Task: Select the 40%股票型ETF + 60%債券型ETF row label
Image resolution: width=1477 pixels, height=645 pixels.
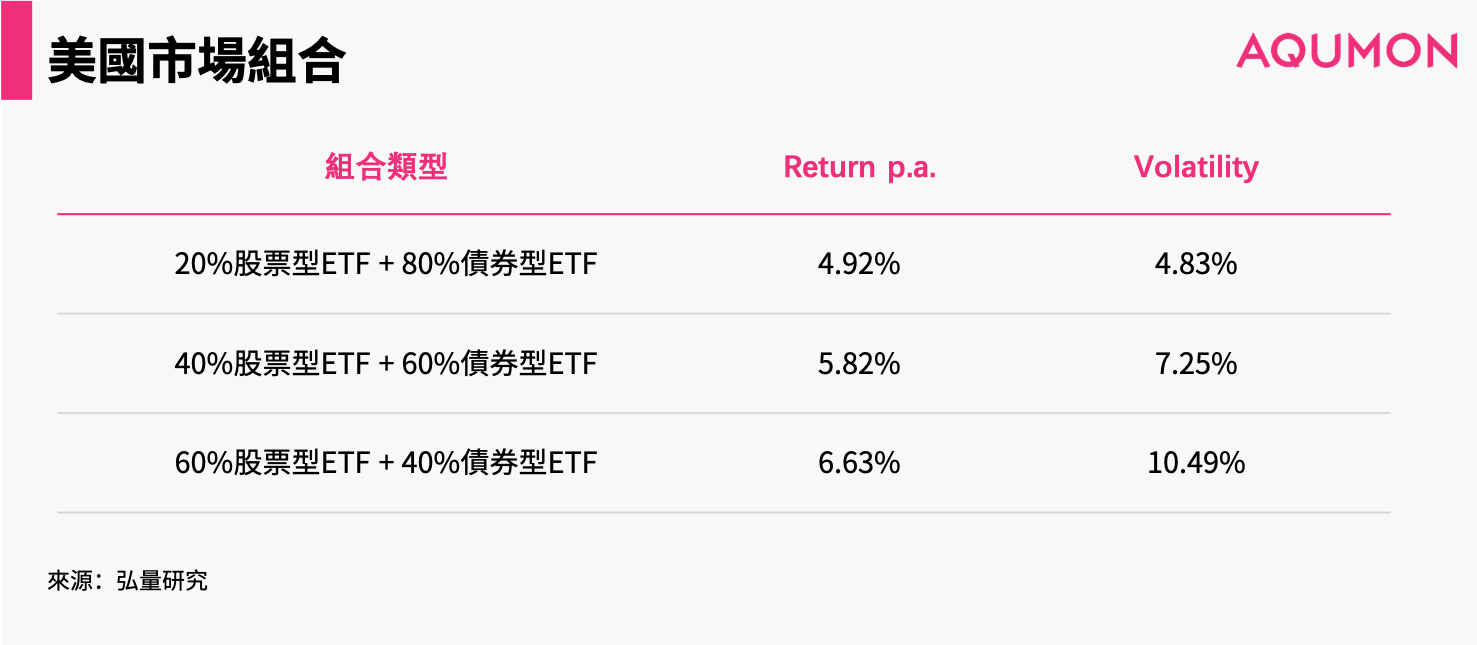Action: pyautogui.click(x=386, y=363)
